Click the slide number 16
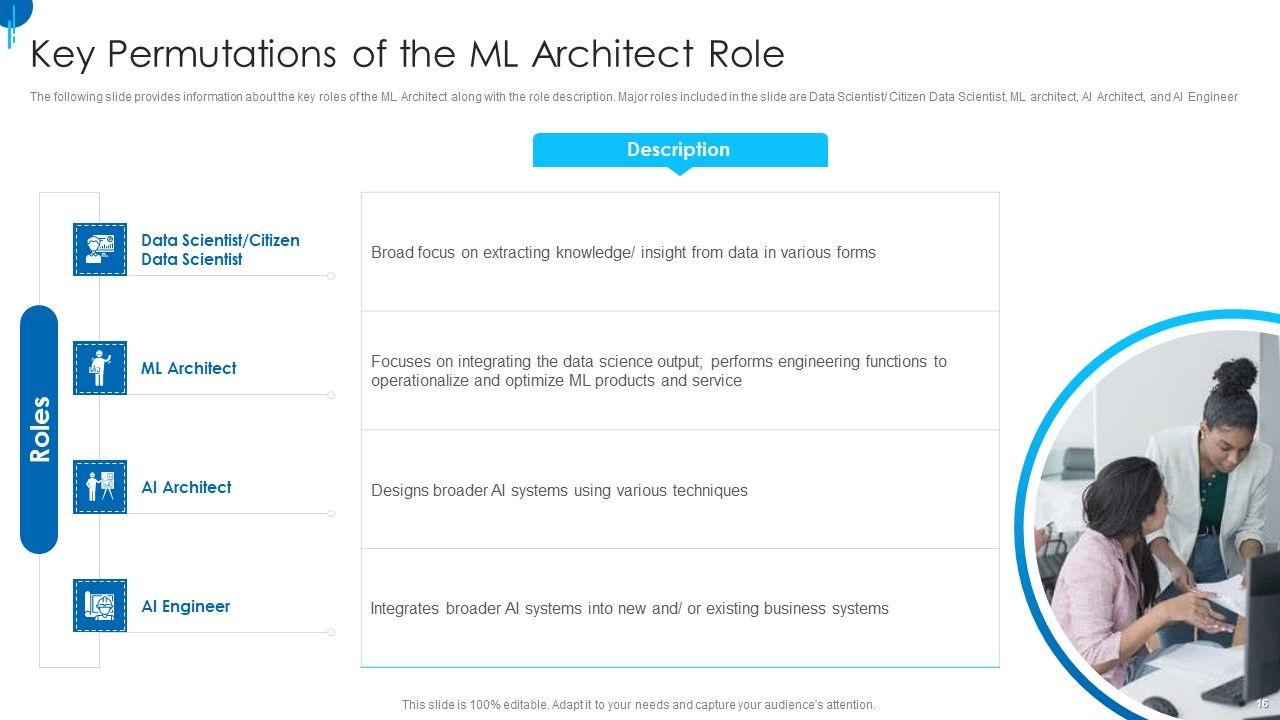The height and width of the screenshot is (720, 1280). [1262, 704]
